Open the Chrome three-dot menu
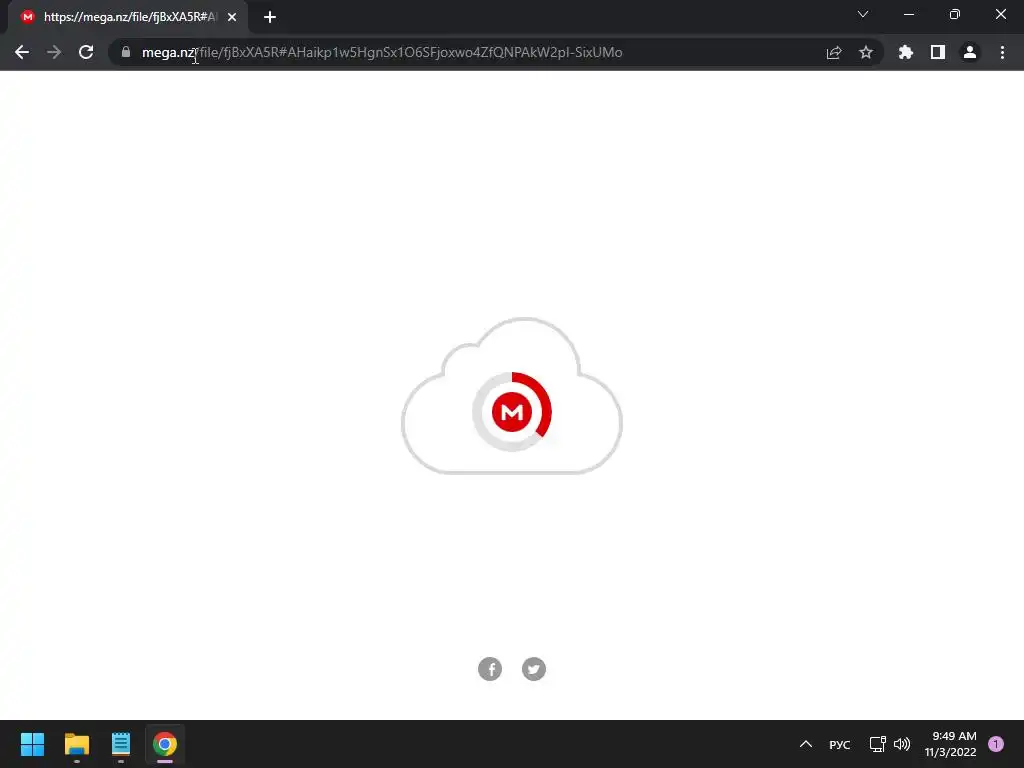The image size is (1024, 768). tap(1002, 52)
